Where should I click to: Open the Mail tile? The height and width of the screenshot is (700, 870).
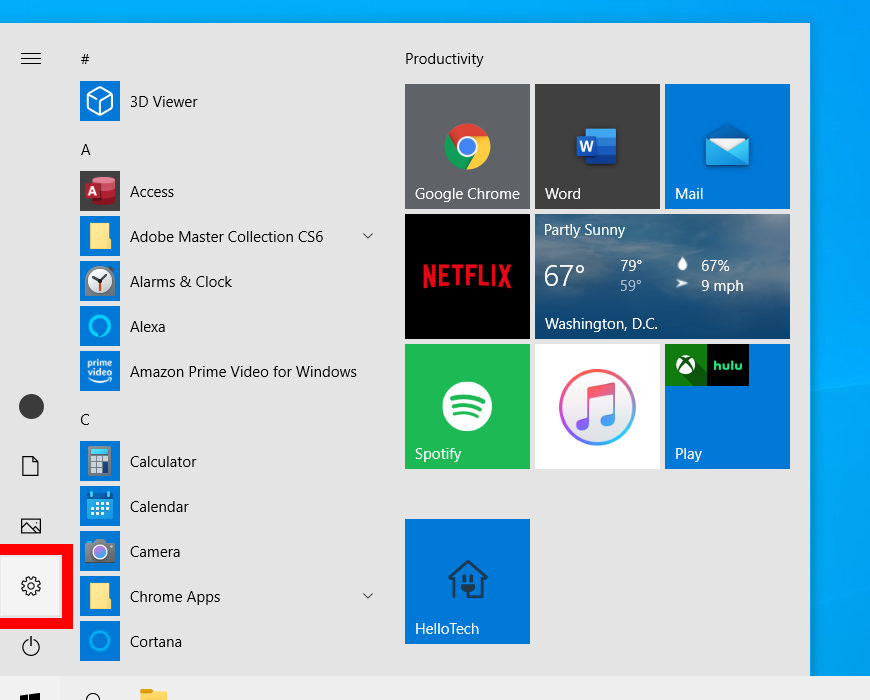click(727, 146)
